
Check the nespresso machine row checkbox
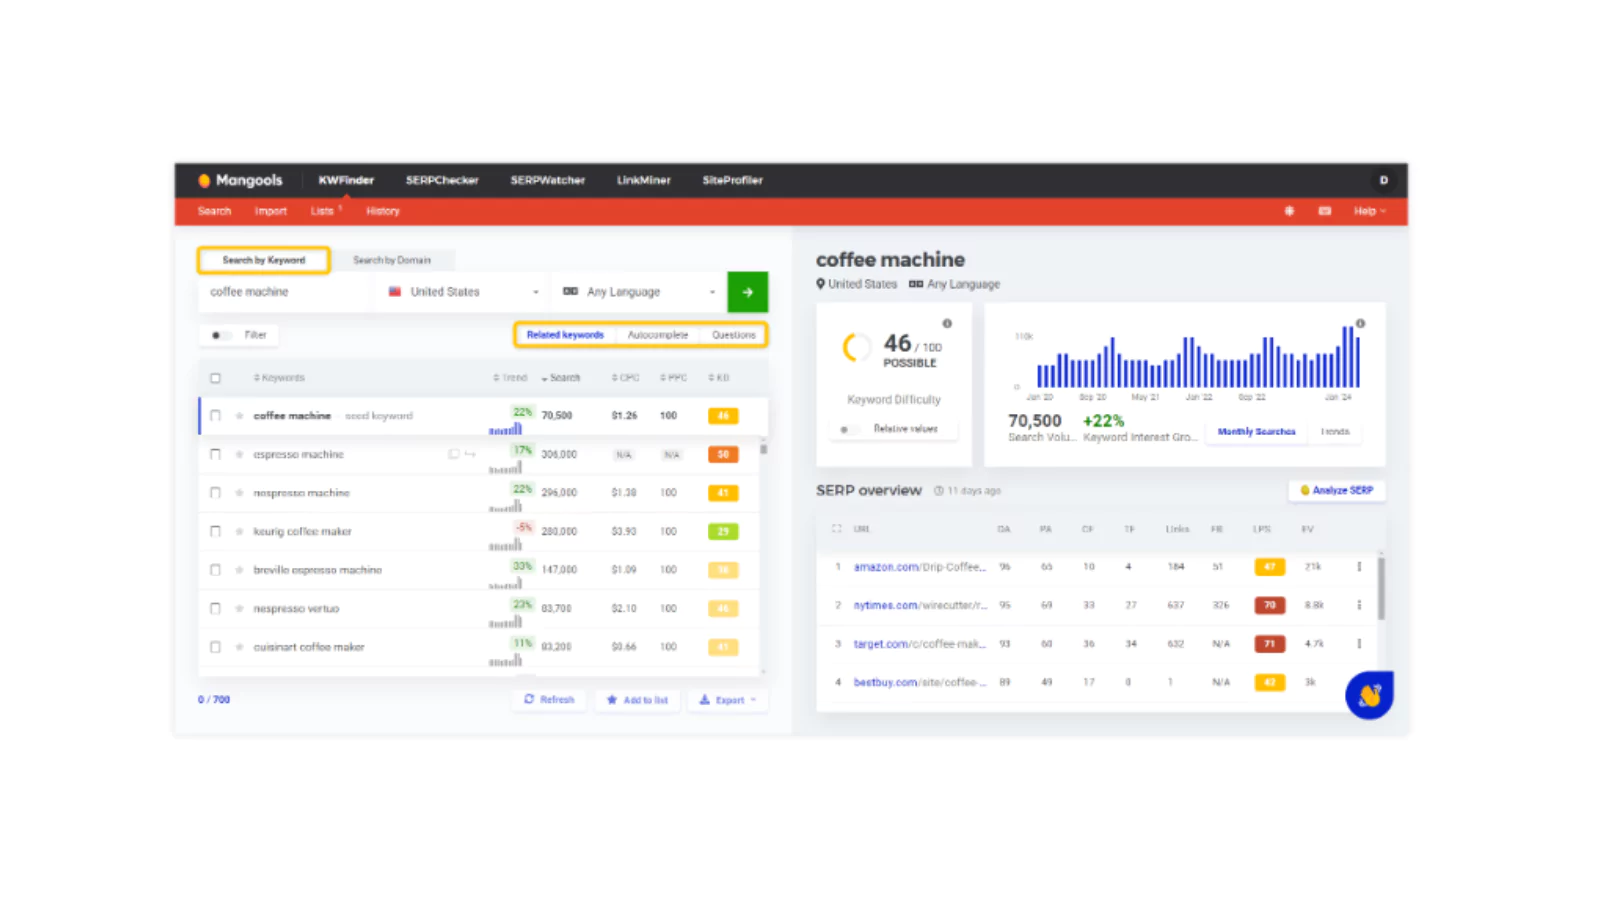click(x=215, y=493)
